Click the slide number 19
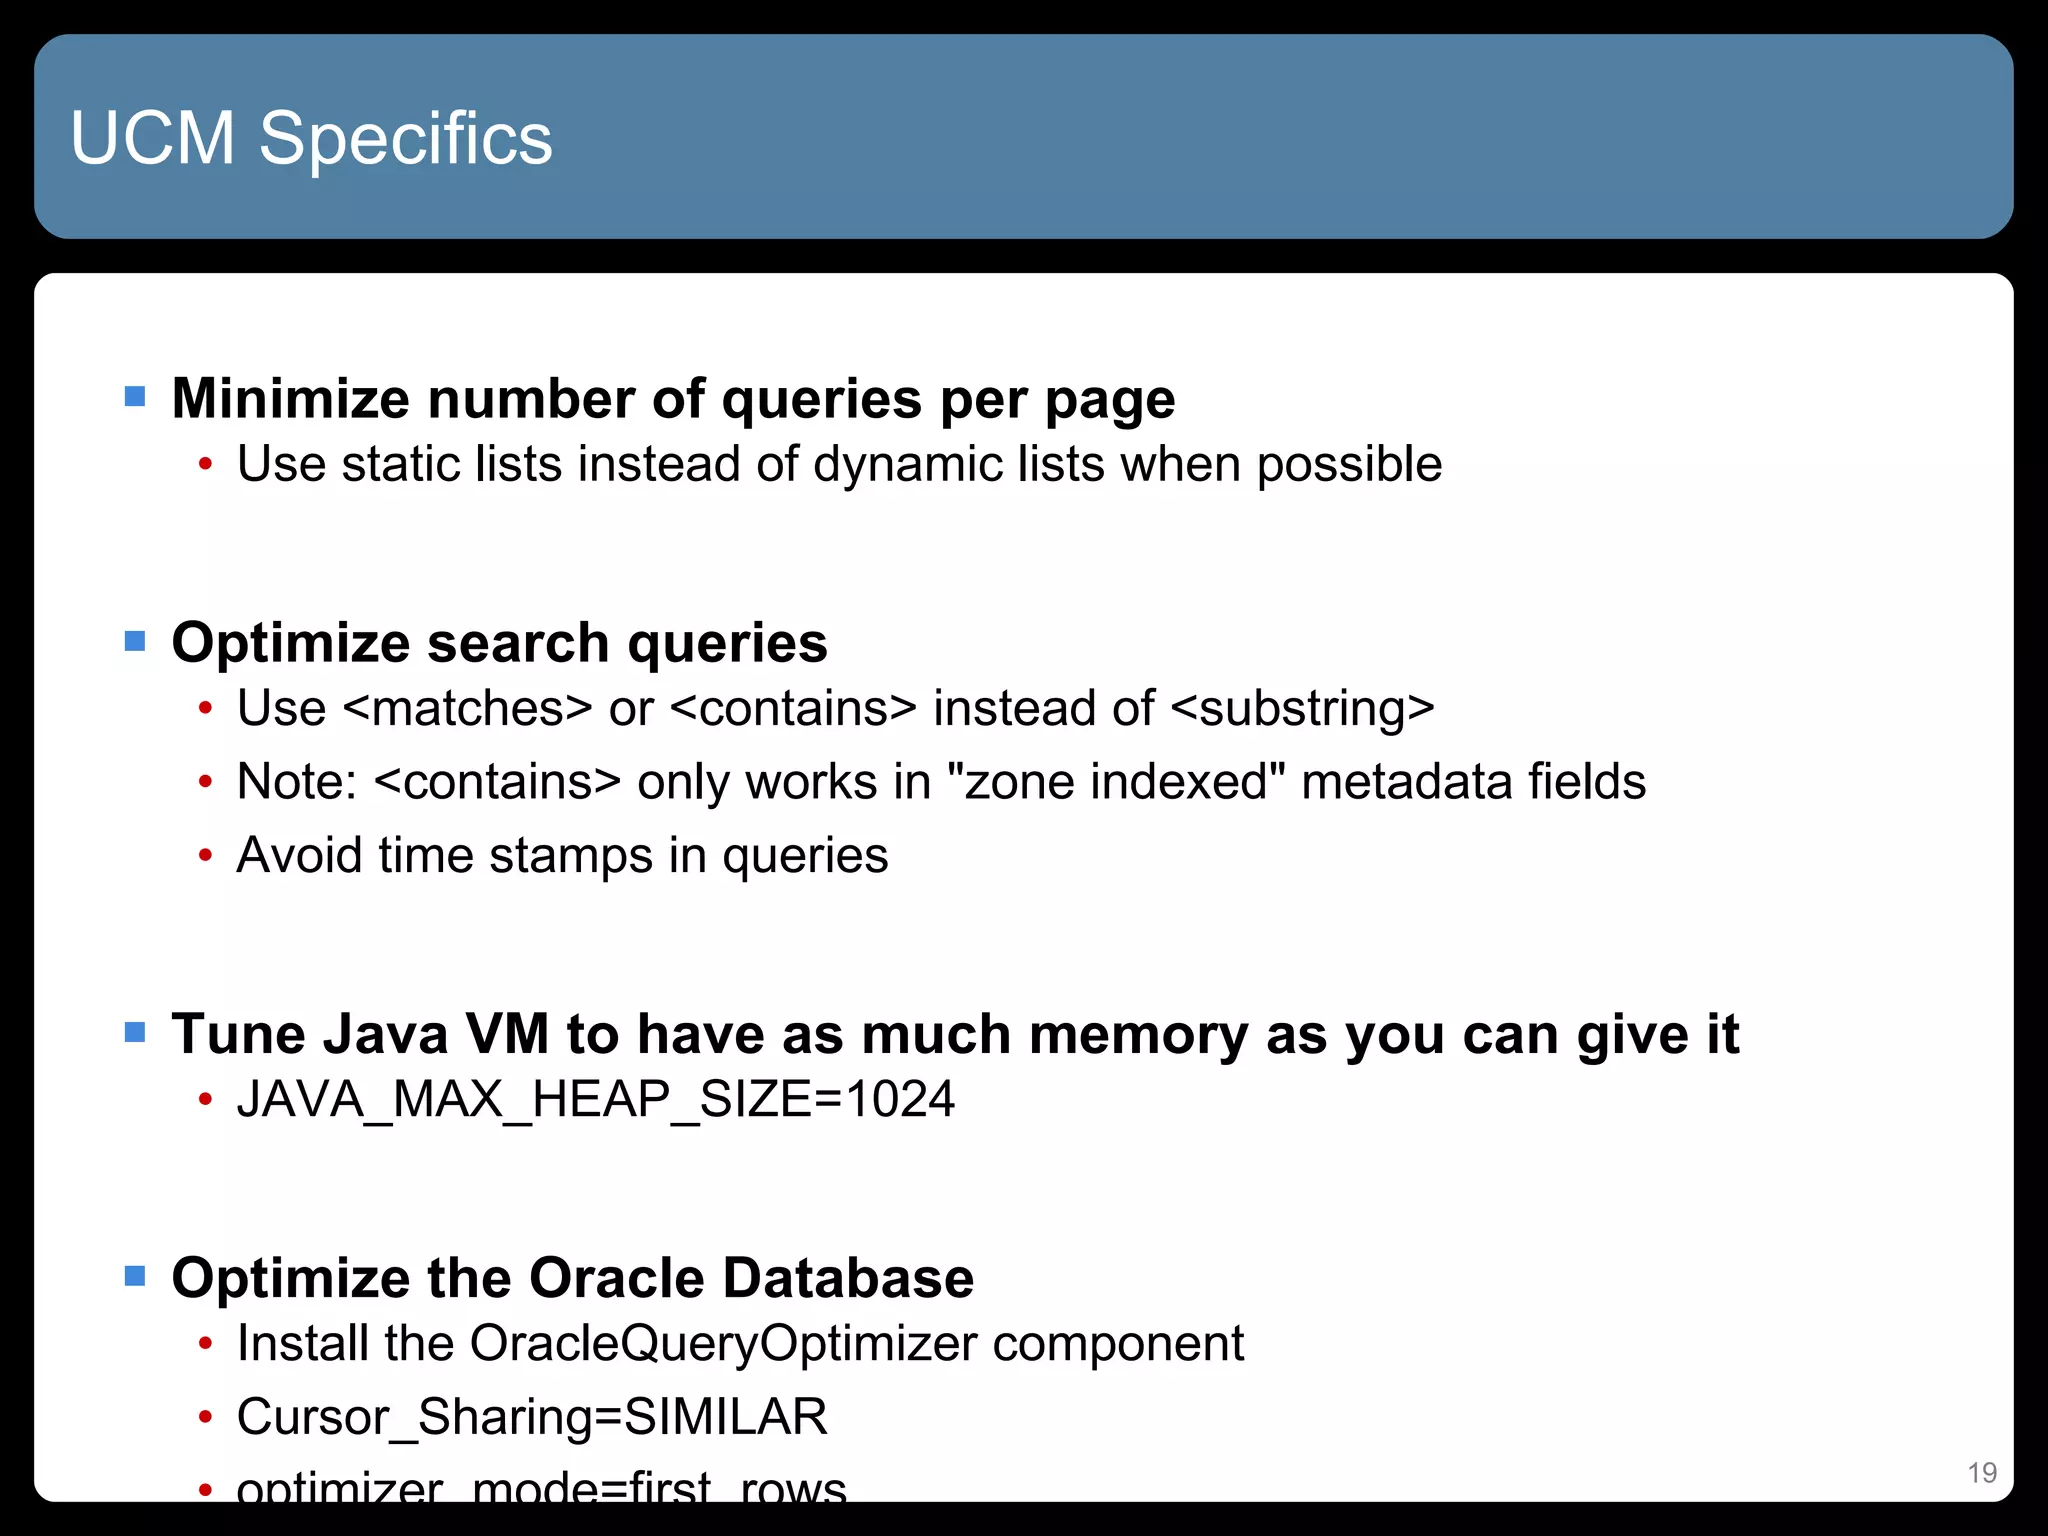 [1982, 1472]
